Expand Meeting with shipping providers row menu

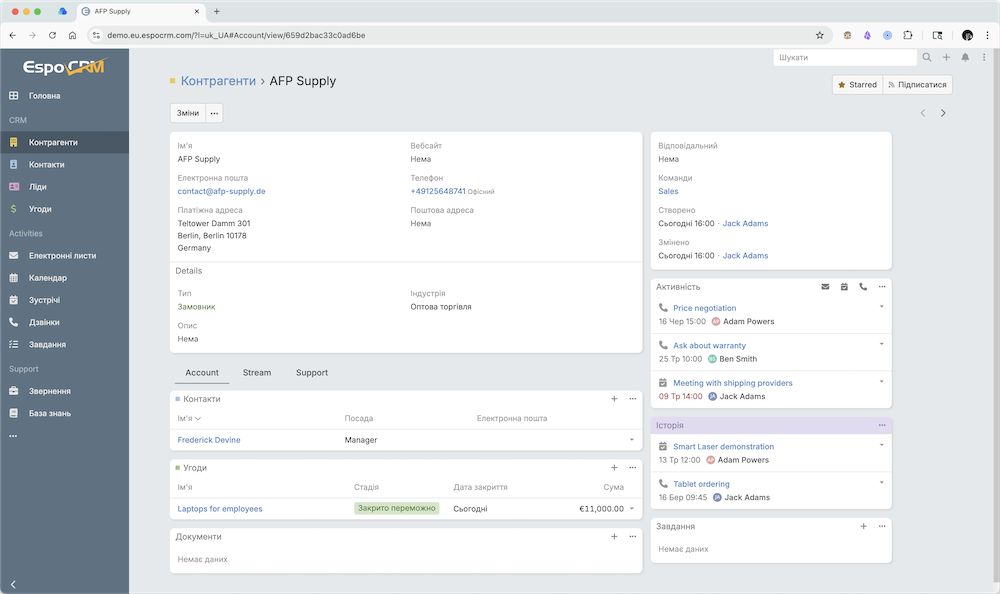point(881,382)
